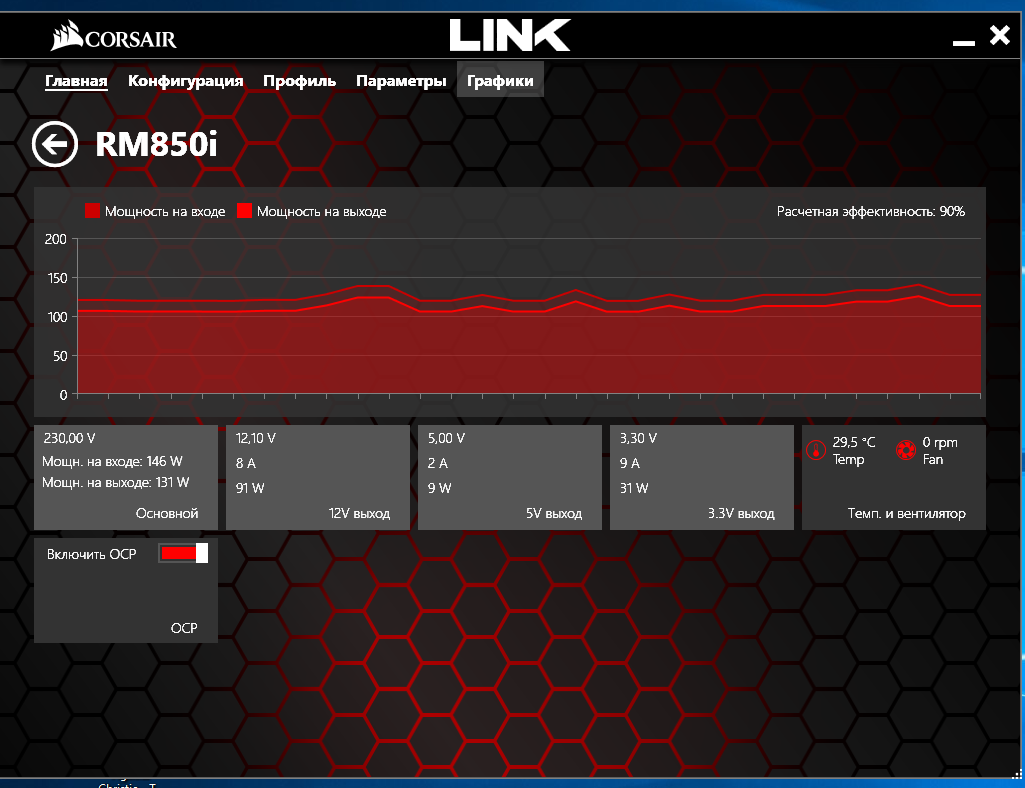1025x788 pixels.
Task: Click the red fan icon
Action: (x=905, y=450)
